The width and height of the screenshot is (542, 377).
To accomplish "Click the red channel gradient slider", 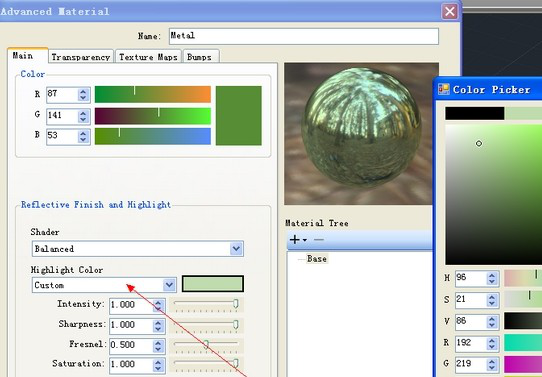I will pyautogui.click(x=153, y=94).
